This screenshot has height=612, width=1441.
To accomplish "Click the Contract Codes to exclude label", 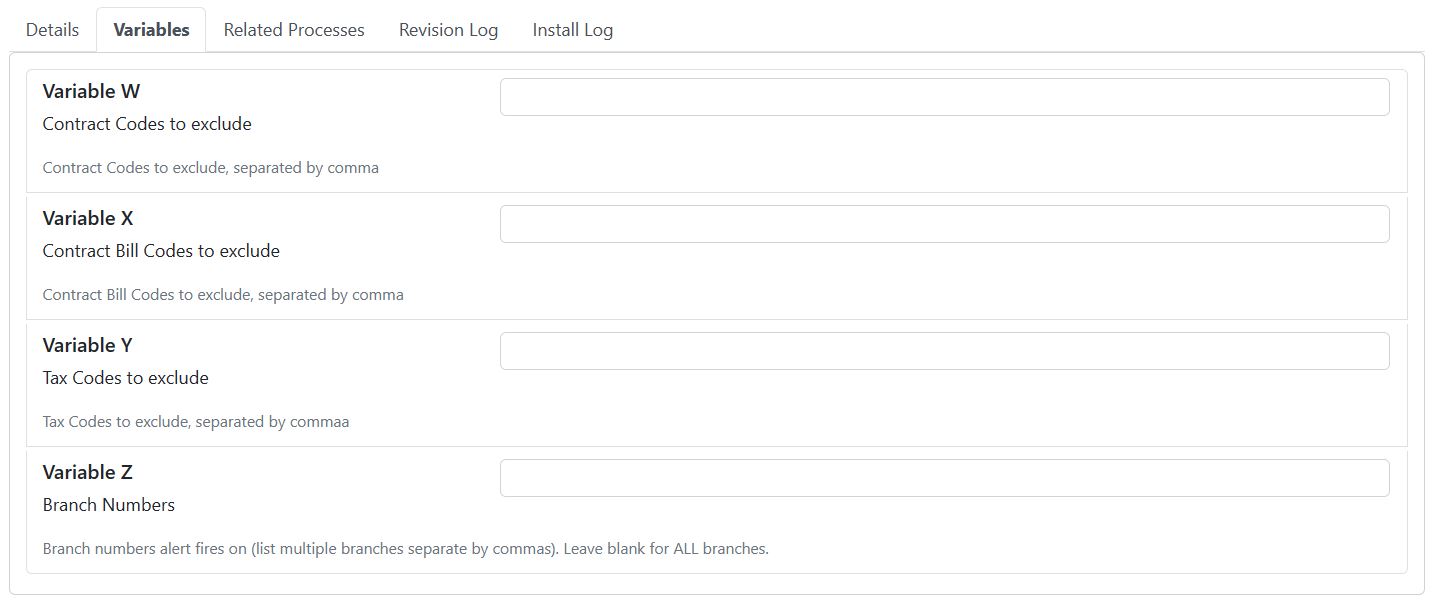I will 147,124.
